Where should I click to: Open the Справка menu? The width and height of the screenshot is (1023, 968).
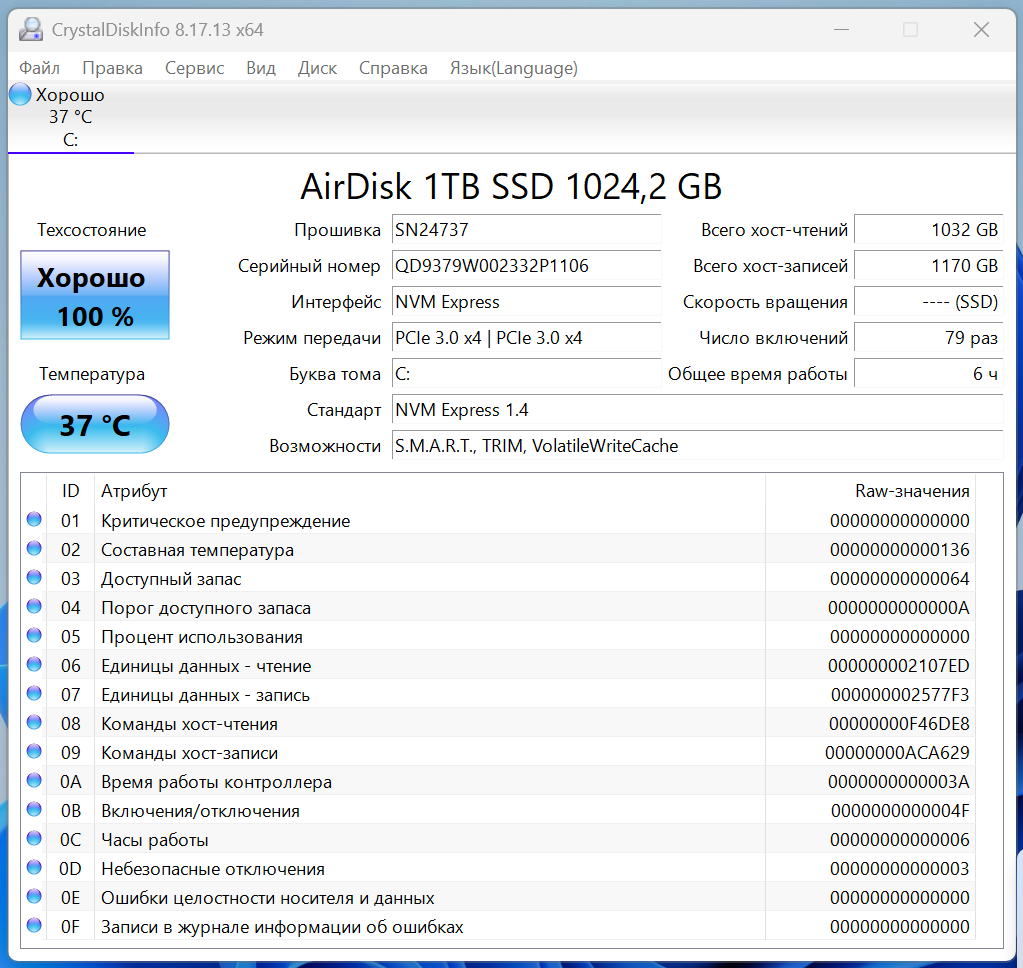click(x=393, y=68)
